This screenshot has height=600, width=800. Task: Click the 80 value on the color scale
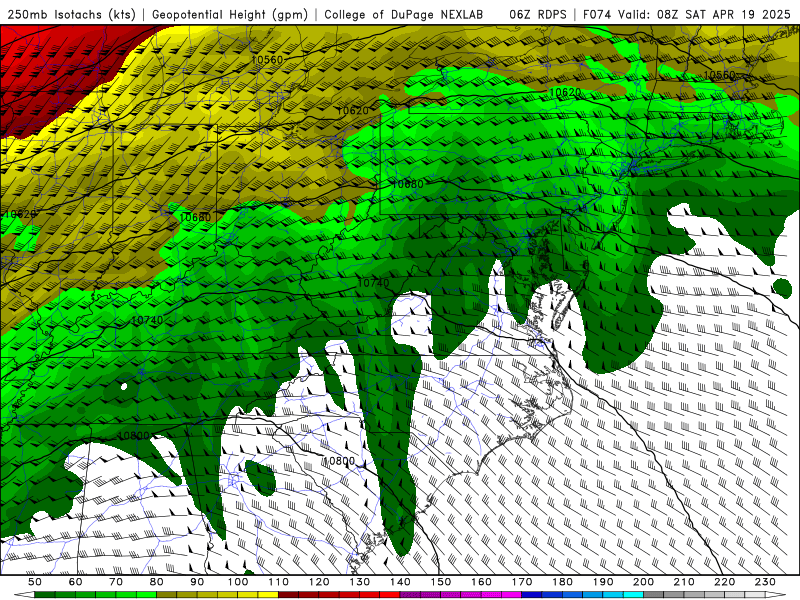pyautogui.click(x=157, y=582)
